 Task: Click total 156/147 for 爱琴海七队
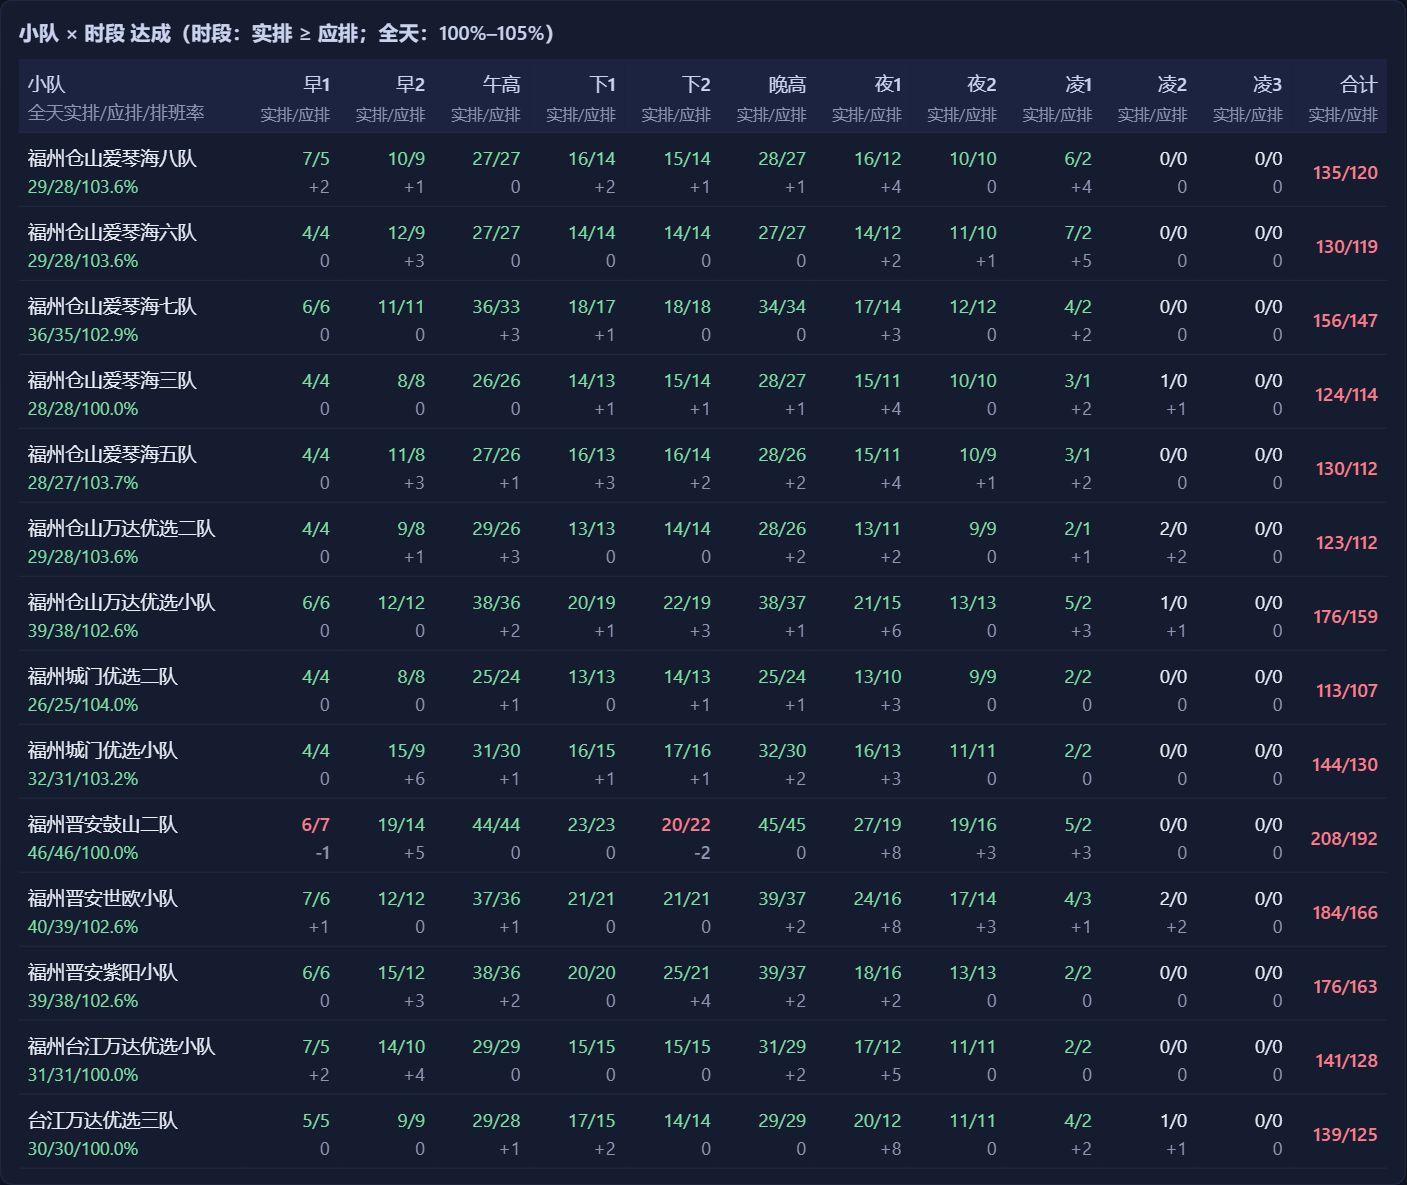1345,321
